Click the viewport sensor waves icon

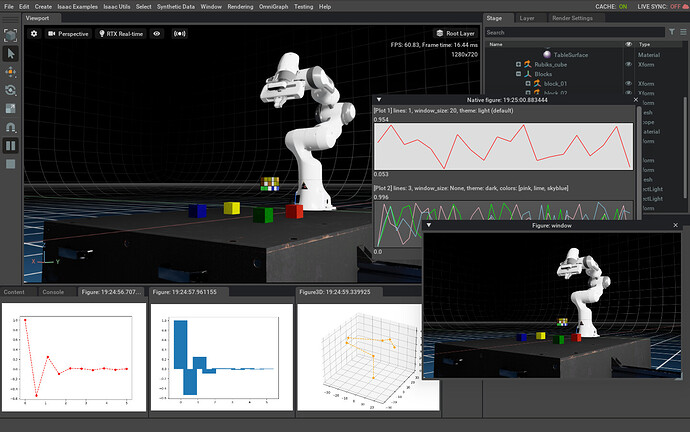(181, 34)
